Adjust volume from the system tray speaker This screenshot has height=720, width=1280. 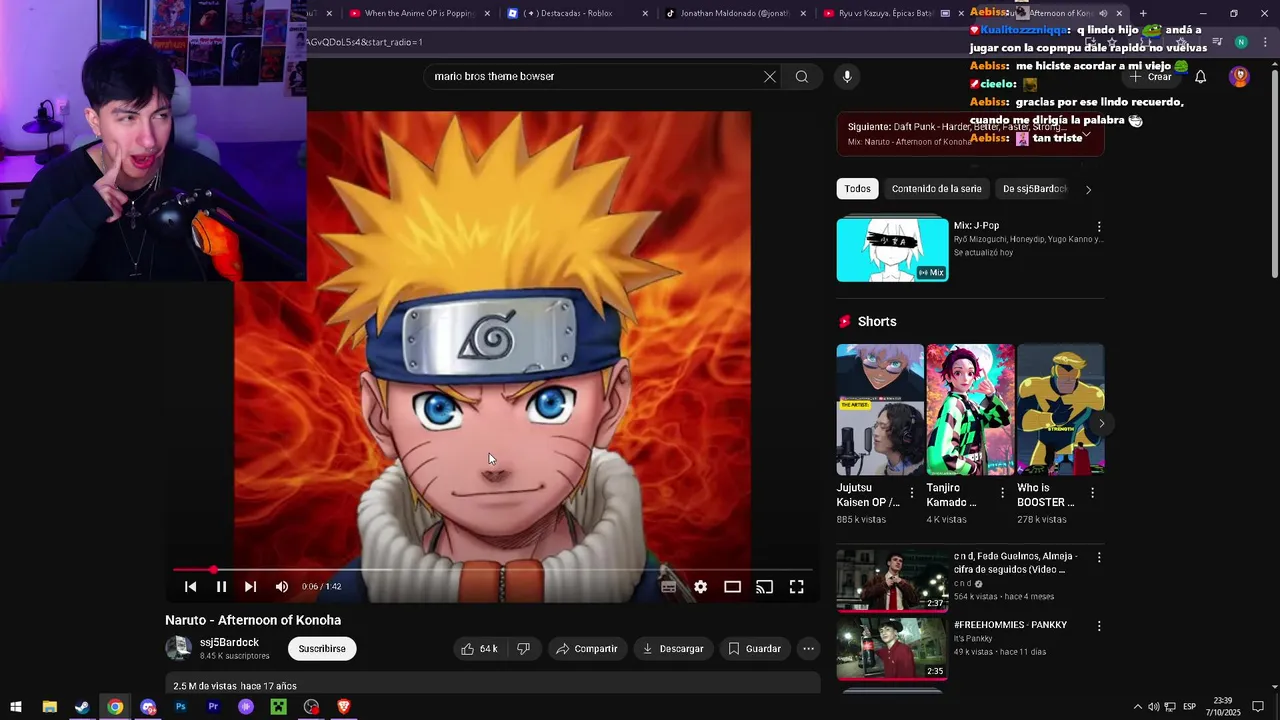pyautogui.click(x=1153, y=707)
